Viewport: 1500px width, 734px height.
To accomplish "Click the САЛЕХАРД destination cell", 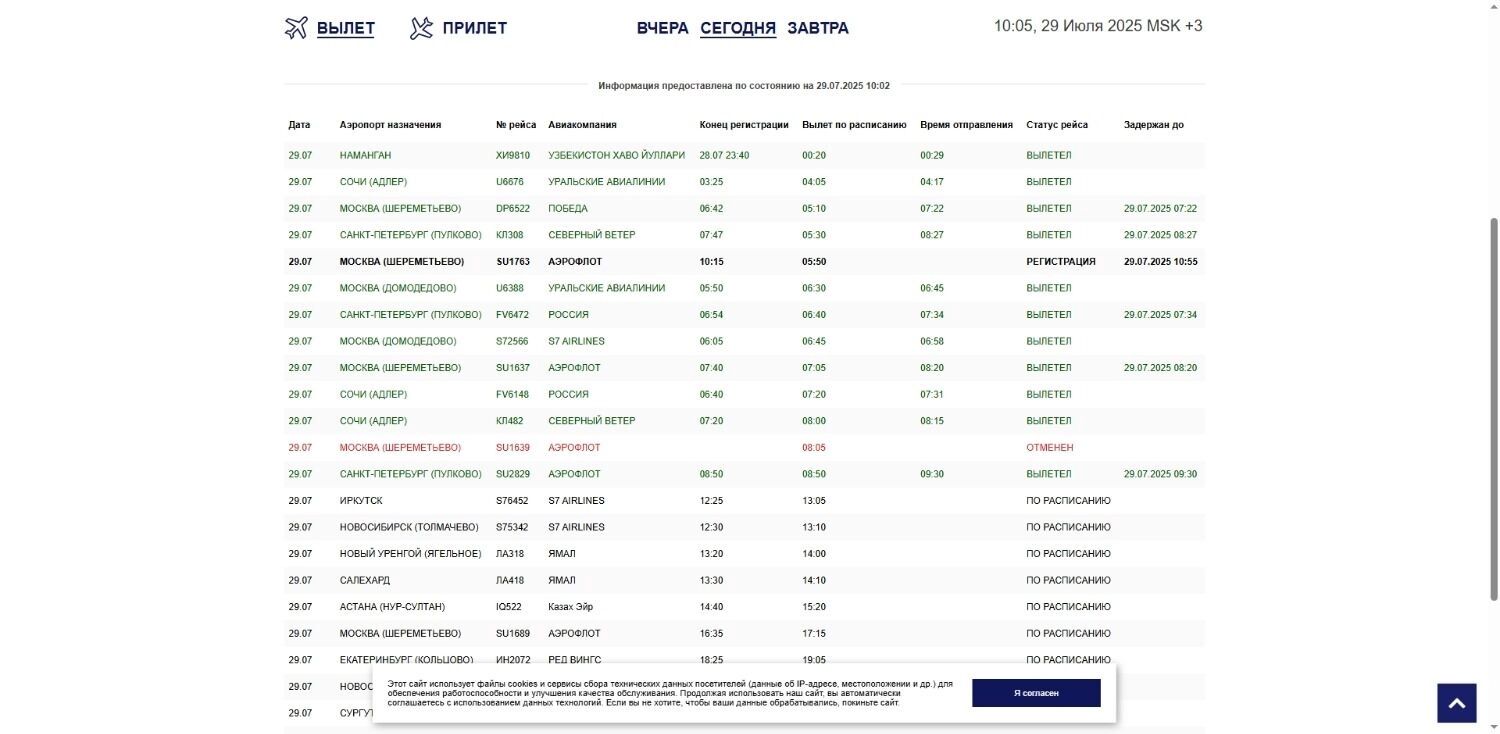I will pos(365,580).
